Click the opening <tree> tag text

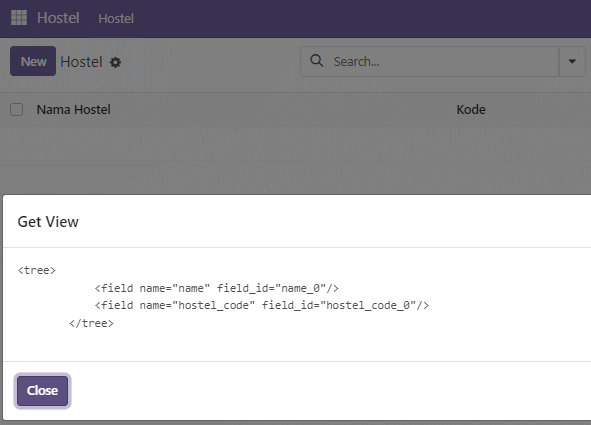[x=37, y=270]
